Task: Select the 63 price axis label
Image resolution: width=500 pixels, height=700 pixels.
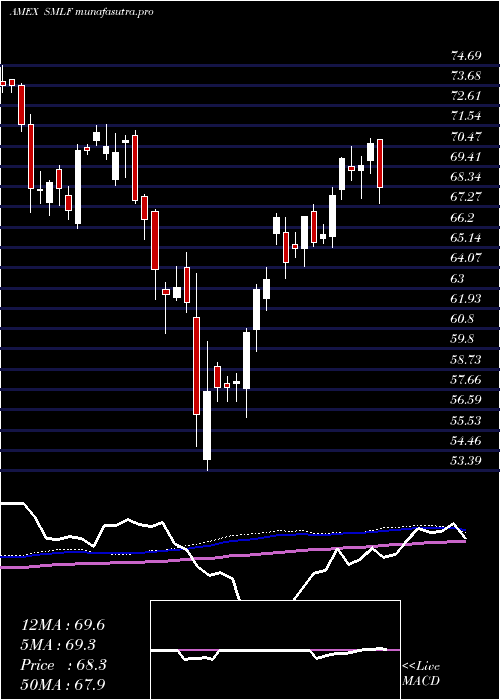Action: (458, 279)
